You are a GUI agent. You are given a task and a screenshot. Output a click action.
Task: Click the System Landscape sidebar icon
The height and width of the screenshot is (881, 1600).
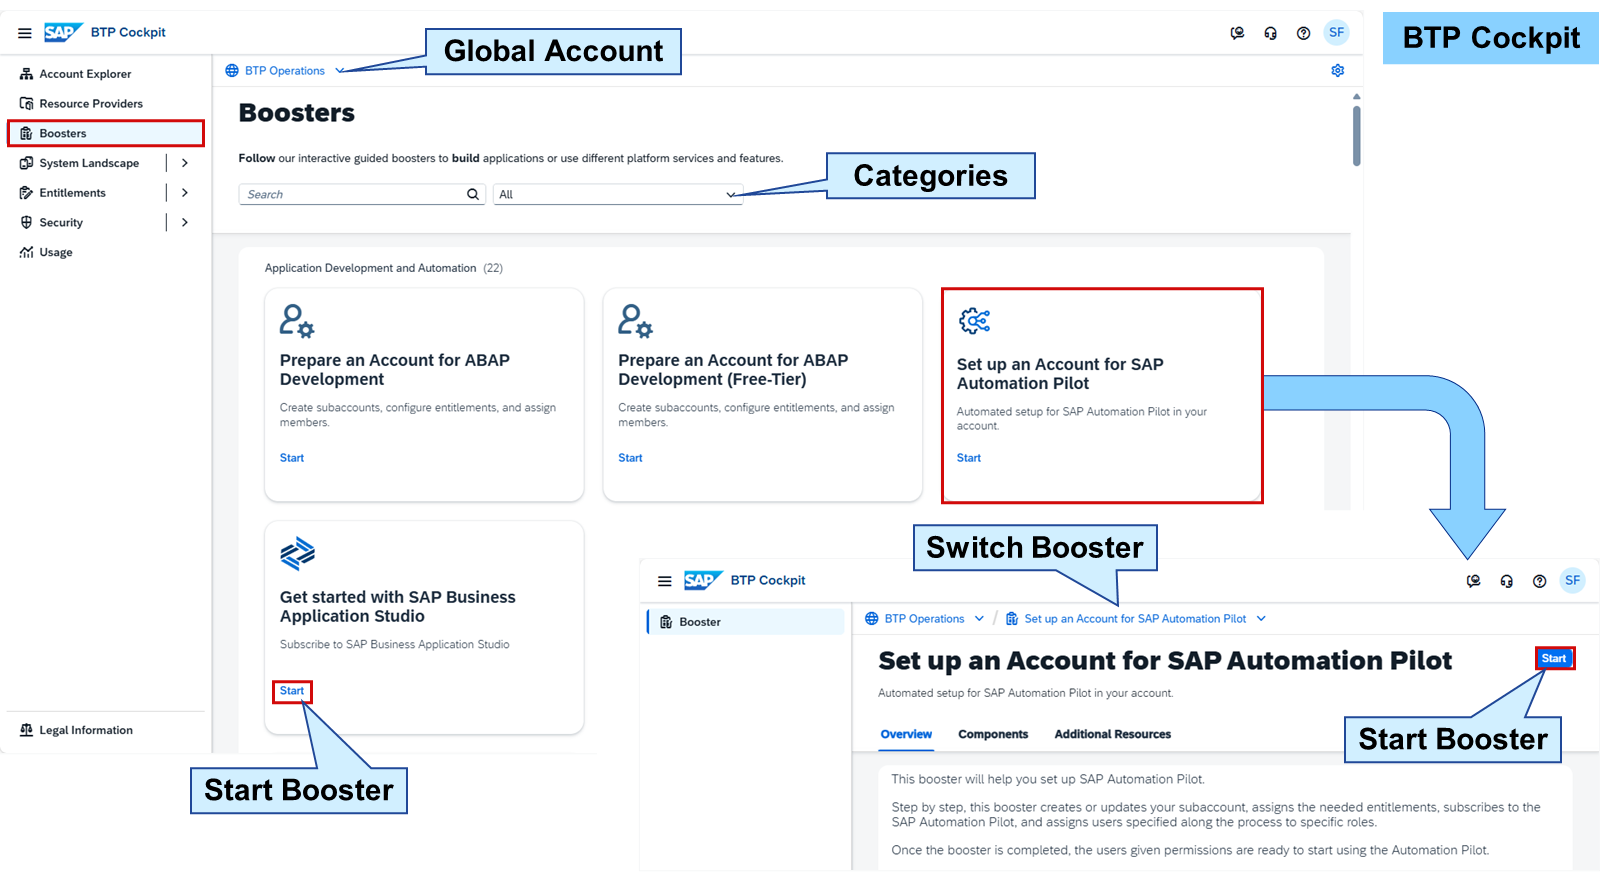click(27, 163)
